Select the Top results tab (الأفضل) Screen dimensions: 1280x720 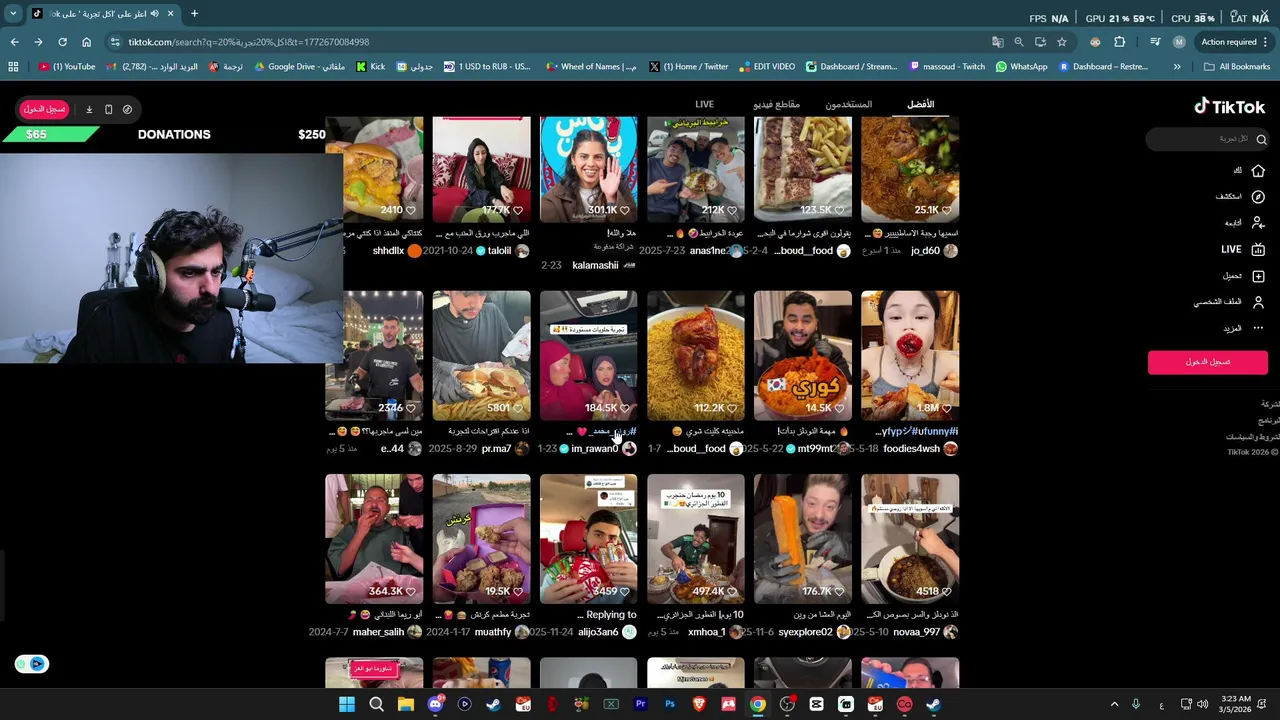(920, 104)
